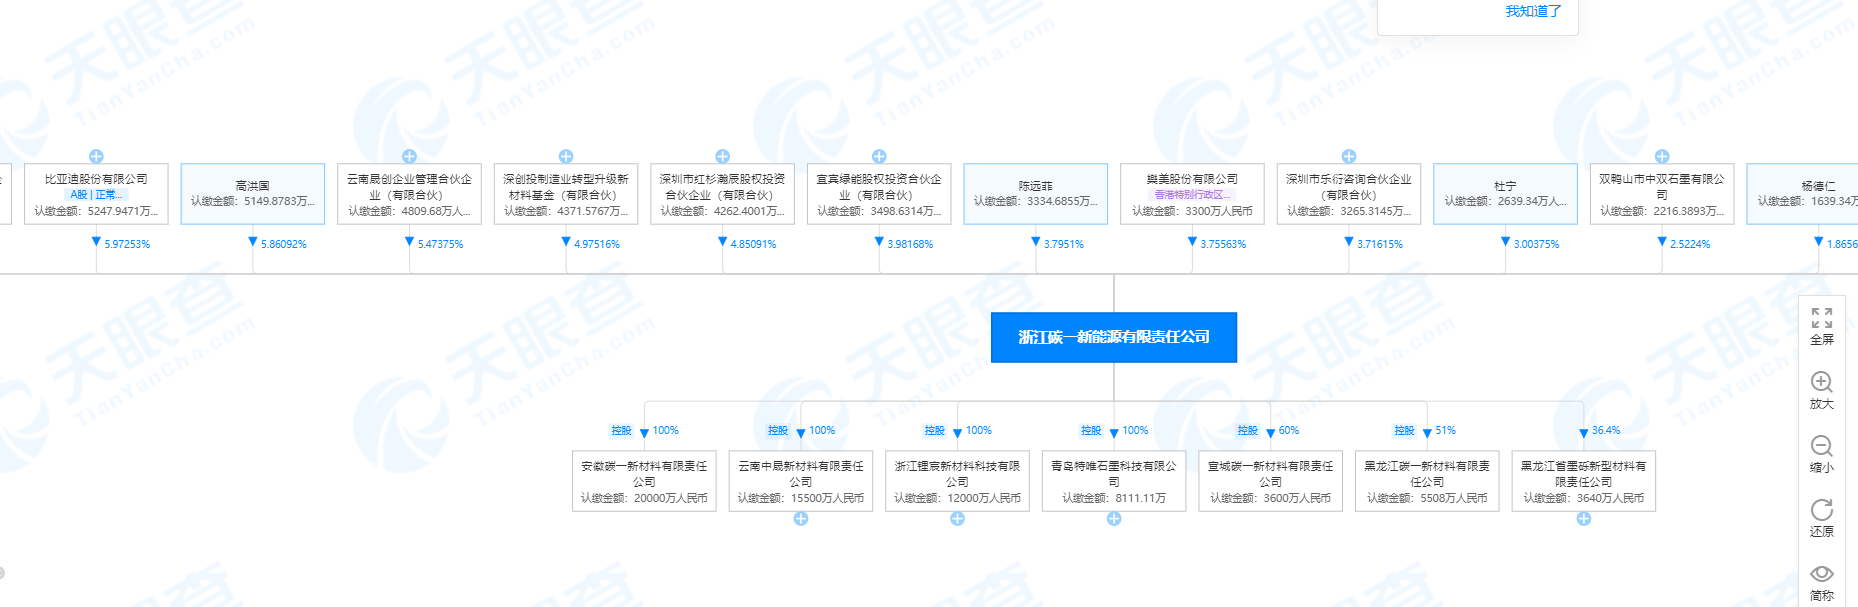Open the 深圳市红杉瀚辰股权投资 card
The height and width of the screenshot is (607, 1858).
(722, 194)
